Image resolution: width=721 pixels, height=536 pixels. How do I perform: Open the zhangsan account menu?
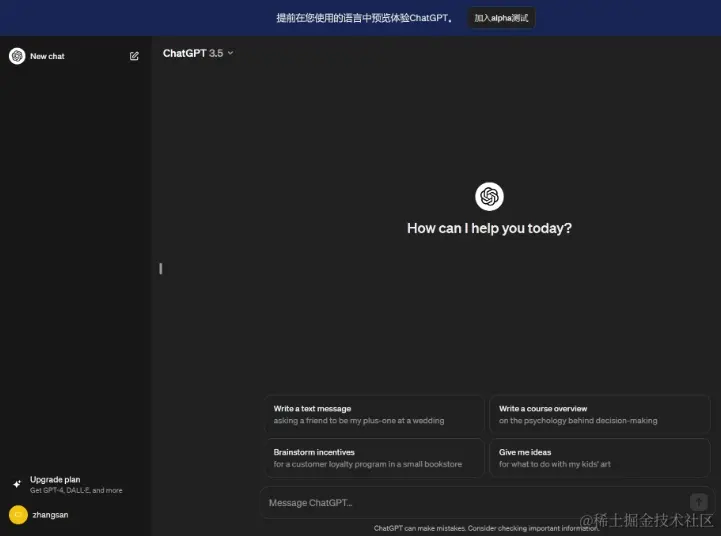coord(74,515)
